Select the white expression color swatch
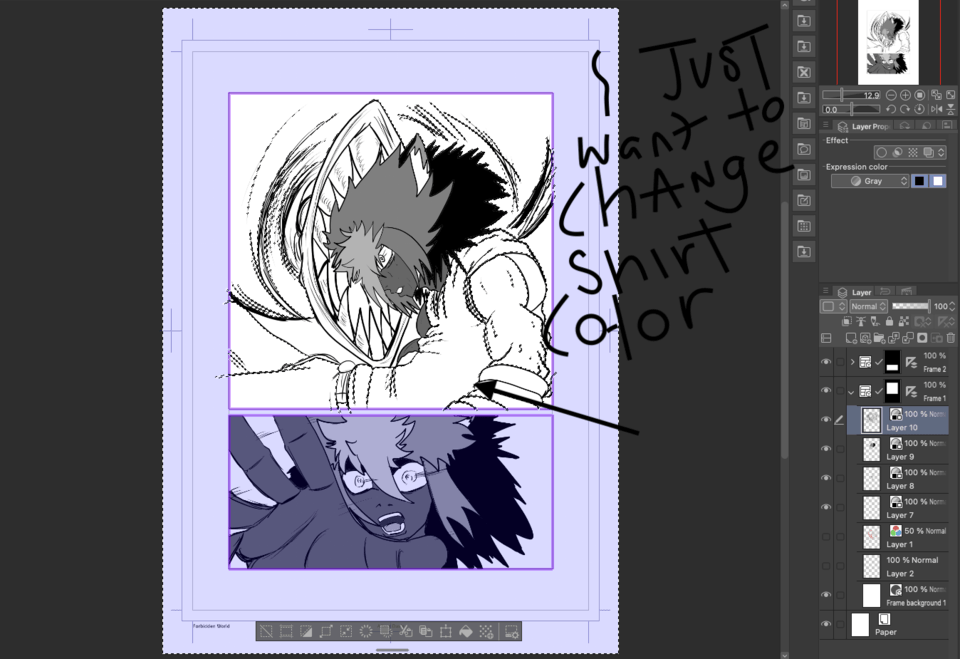960x659 pixels. (938, 181)
